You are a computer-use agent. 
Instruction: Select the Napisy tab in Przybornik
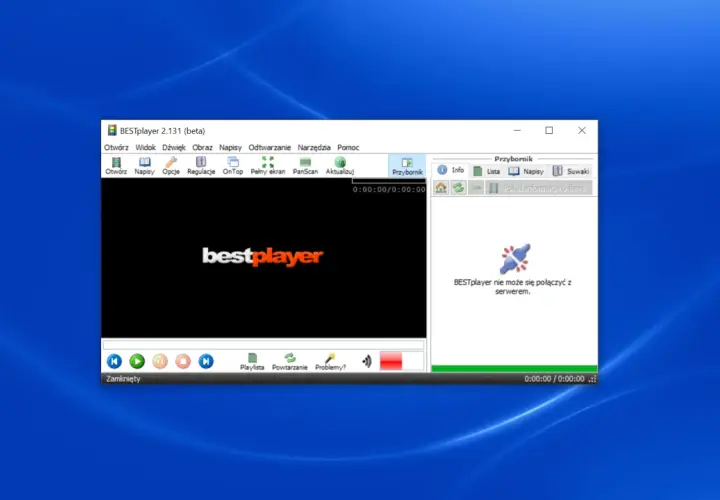pos(526,171)
